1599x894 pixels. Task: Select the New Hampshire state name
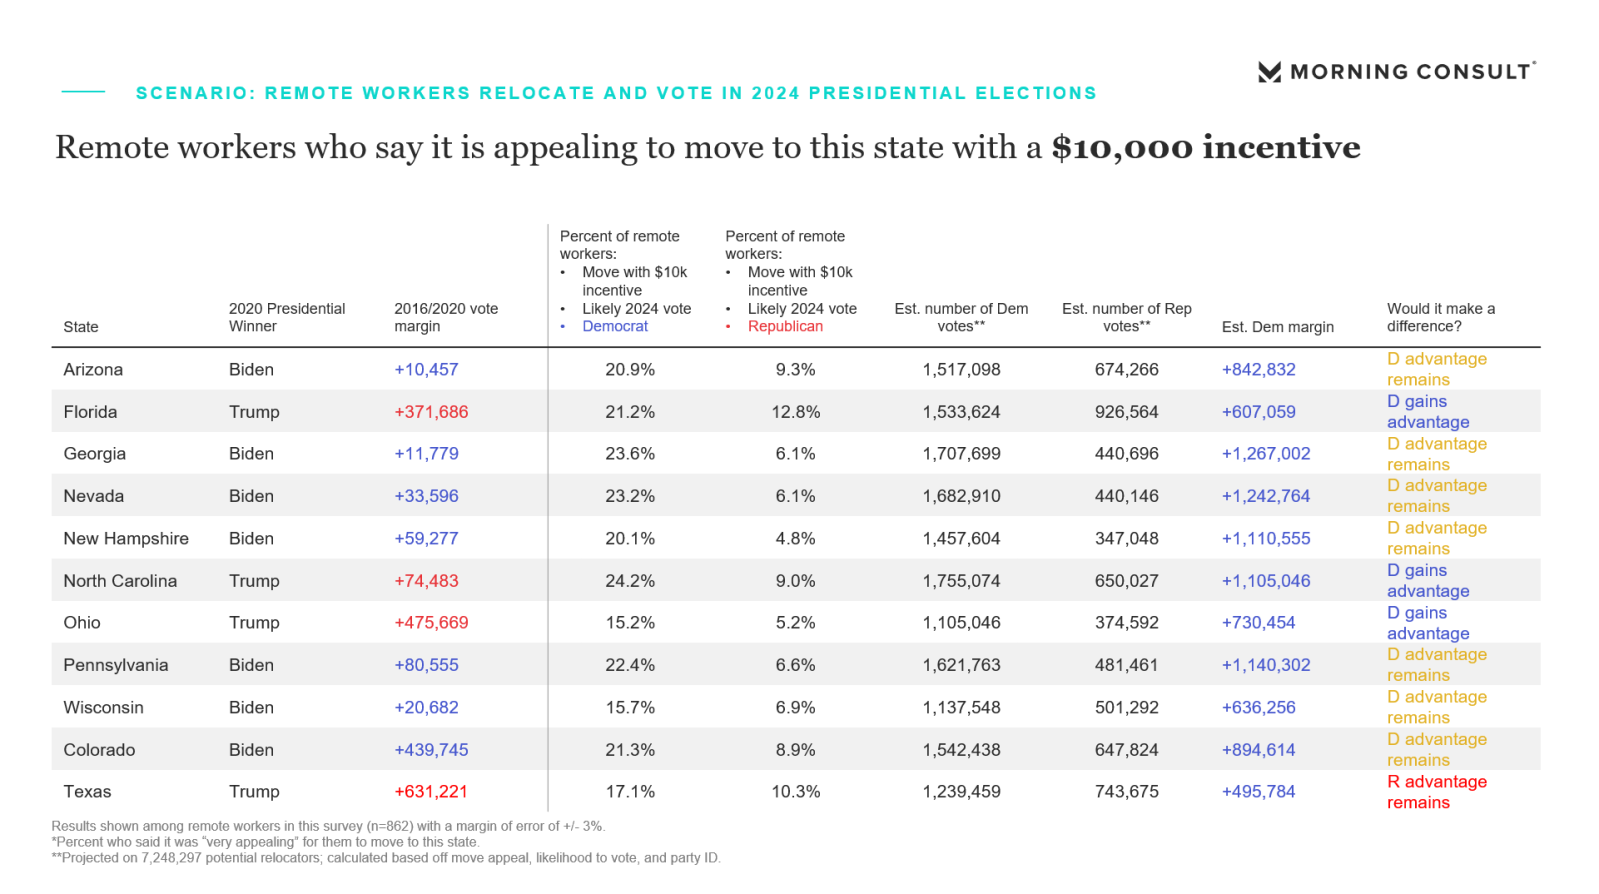126,539
